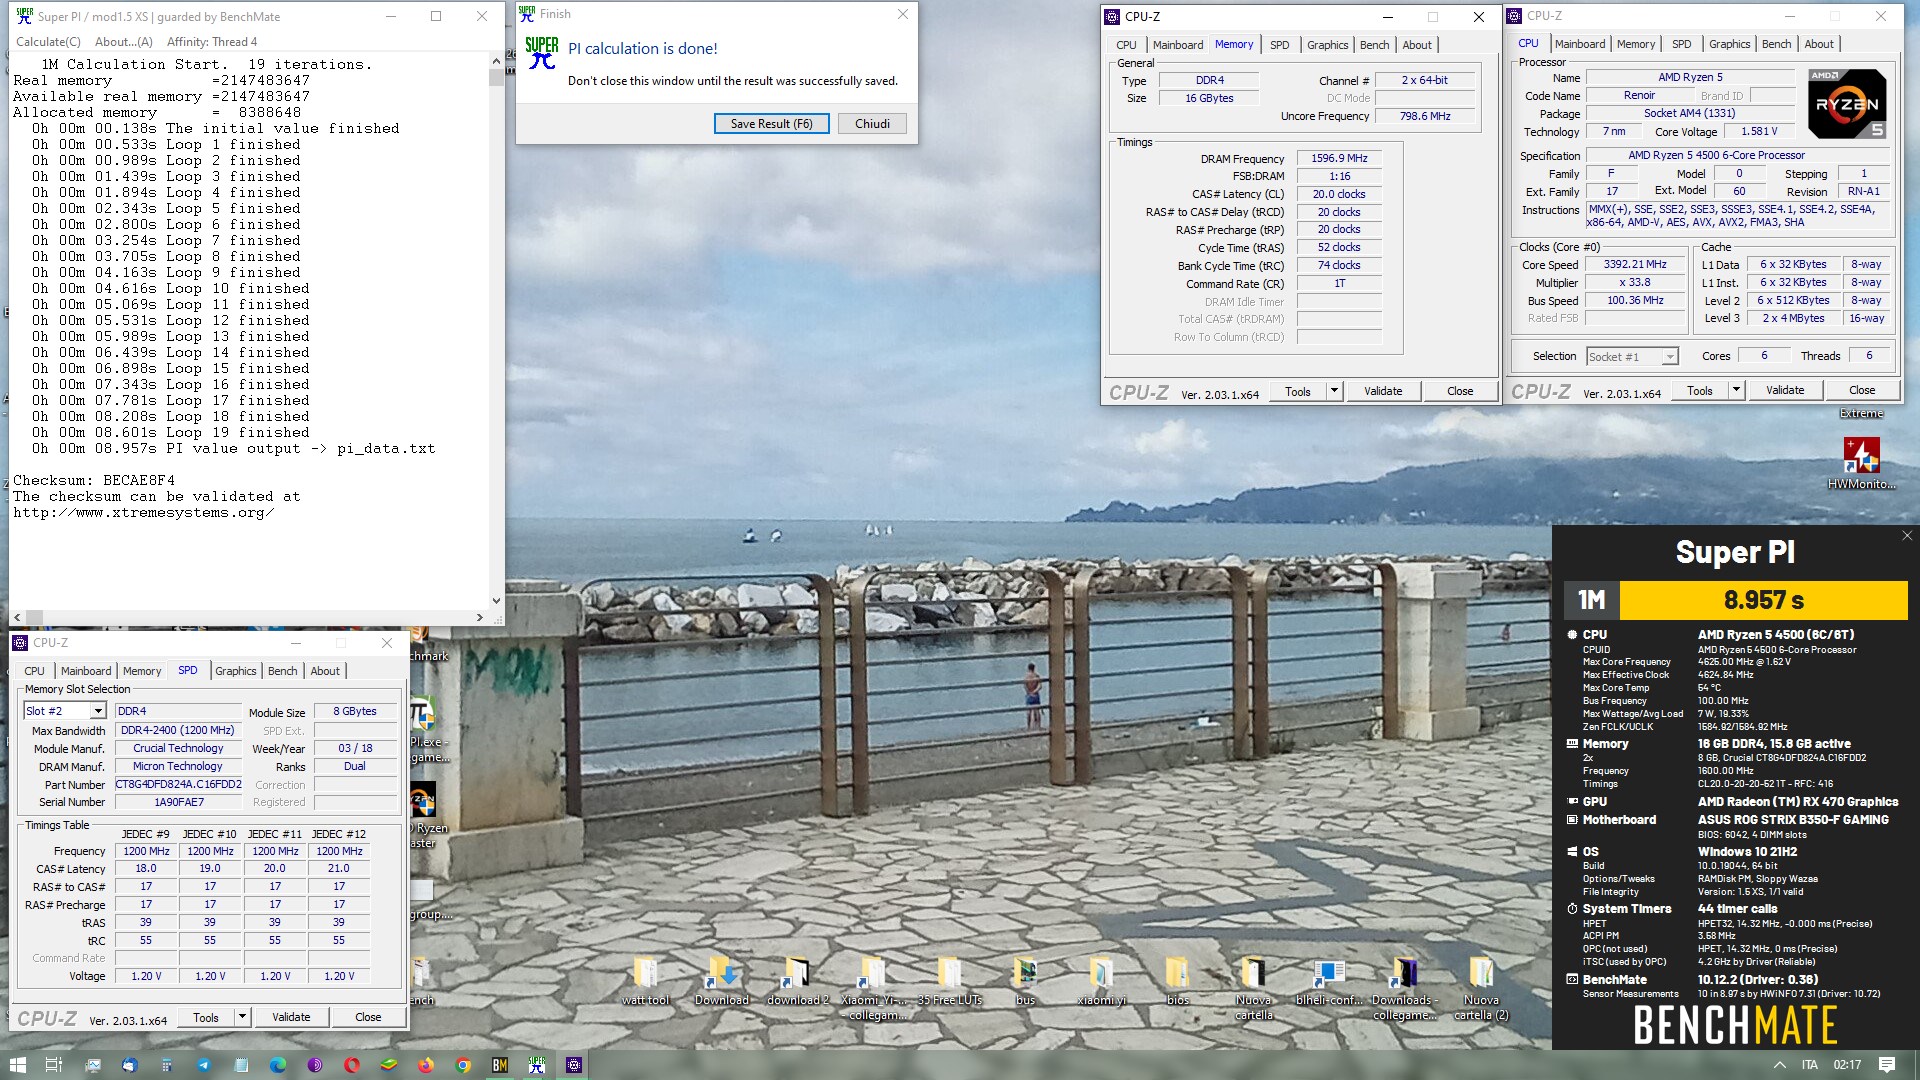1920x1080 pixels.
Task: Open the bios folder on desktop
Action: [x=1177, y=981]
